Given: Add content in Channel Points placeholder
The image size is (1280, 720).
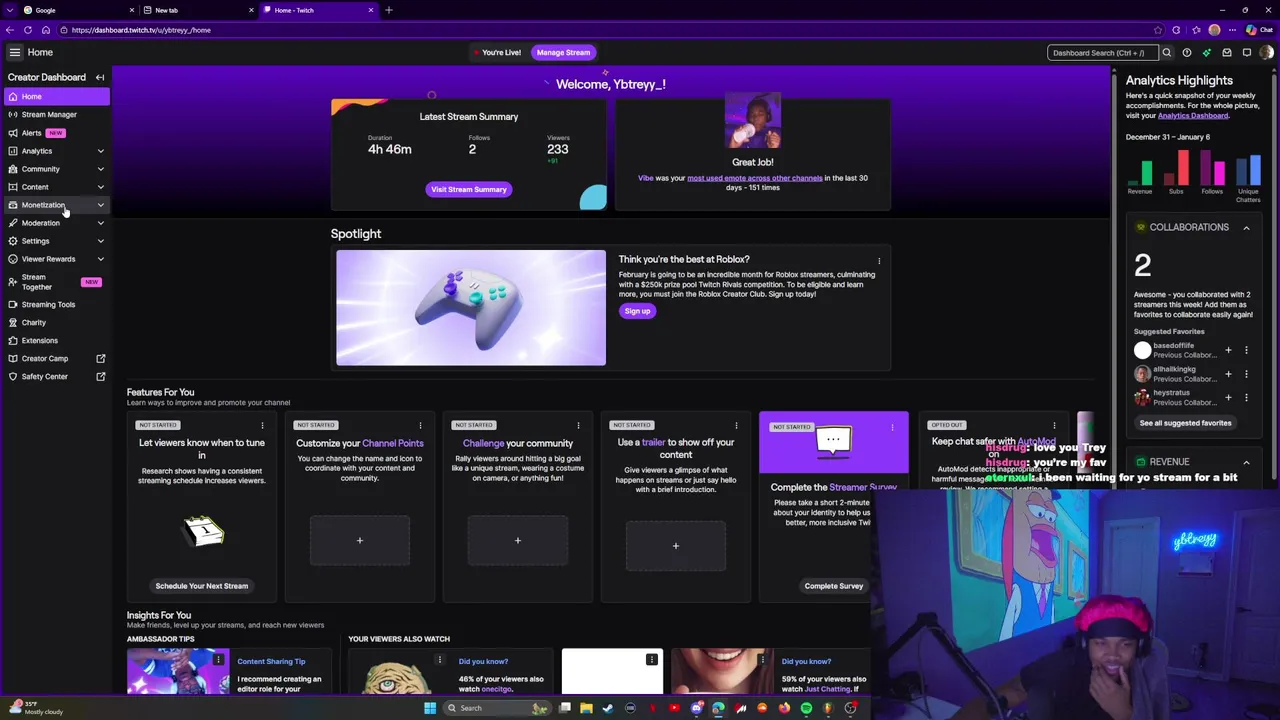Looking at the screenshot, I should tap(360, 541).
